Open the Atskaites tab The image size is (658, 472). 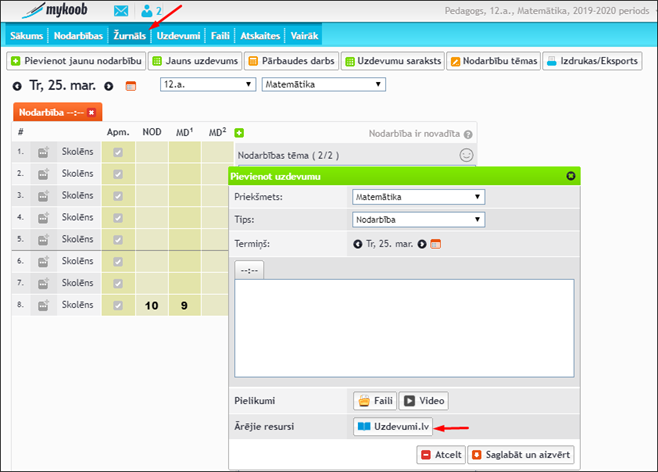260,35
